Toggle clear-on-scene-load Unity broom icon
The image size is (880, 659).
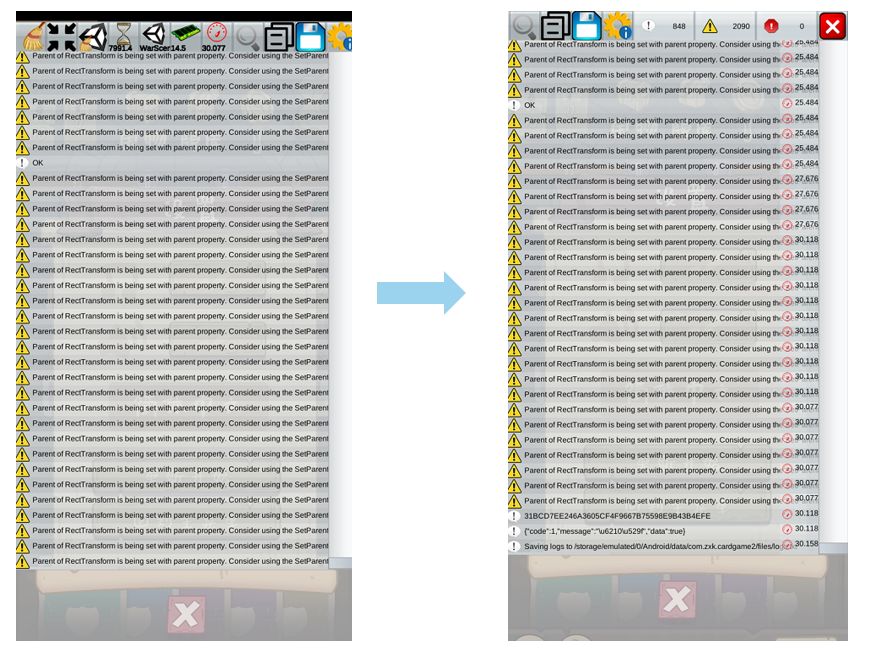click(93, 37)
